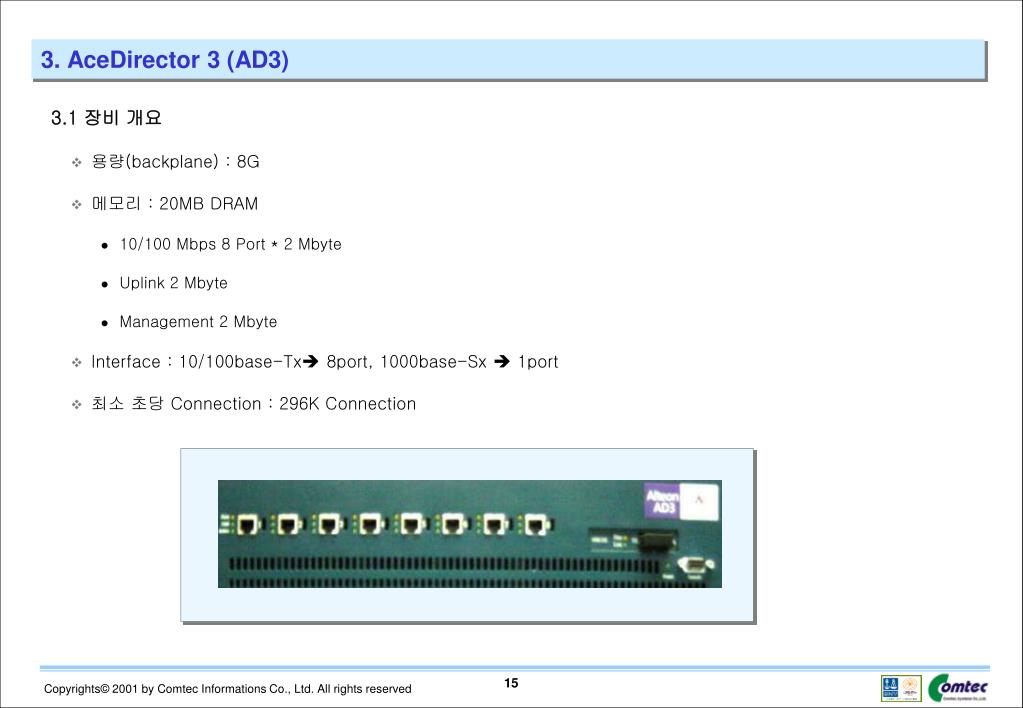
Task: Click the line "메모리 : 20MB DRAM"
Action: coord(174,204)
